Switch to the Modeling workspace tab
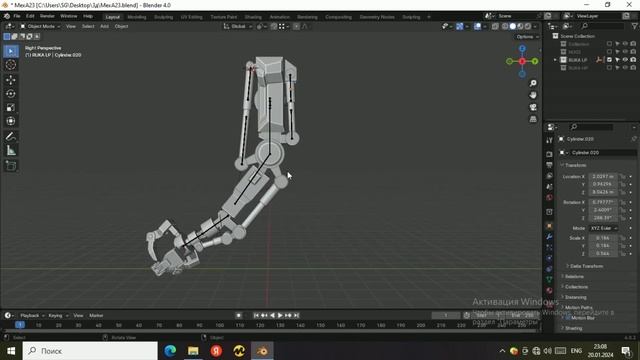Image resolution: width=640 pixels, height=360 pixels. point(137,17)
